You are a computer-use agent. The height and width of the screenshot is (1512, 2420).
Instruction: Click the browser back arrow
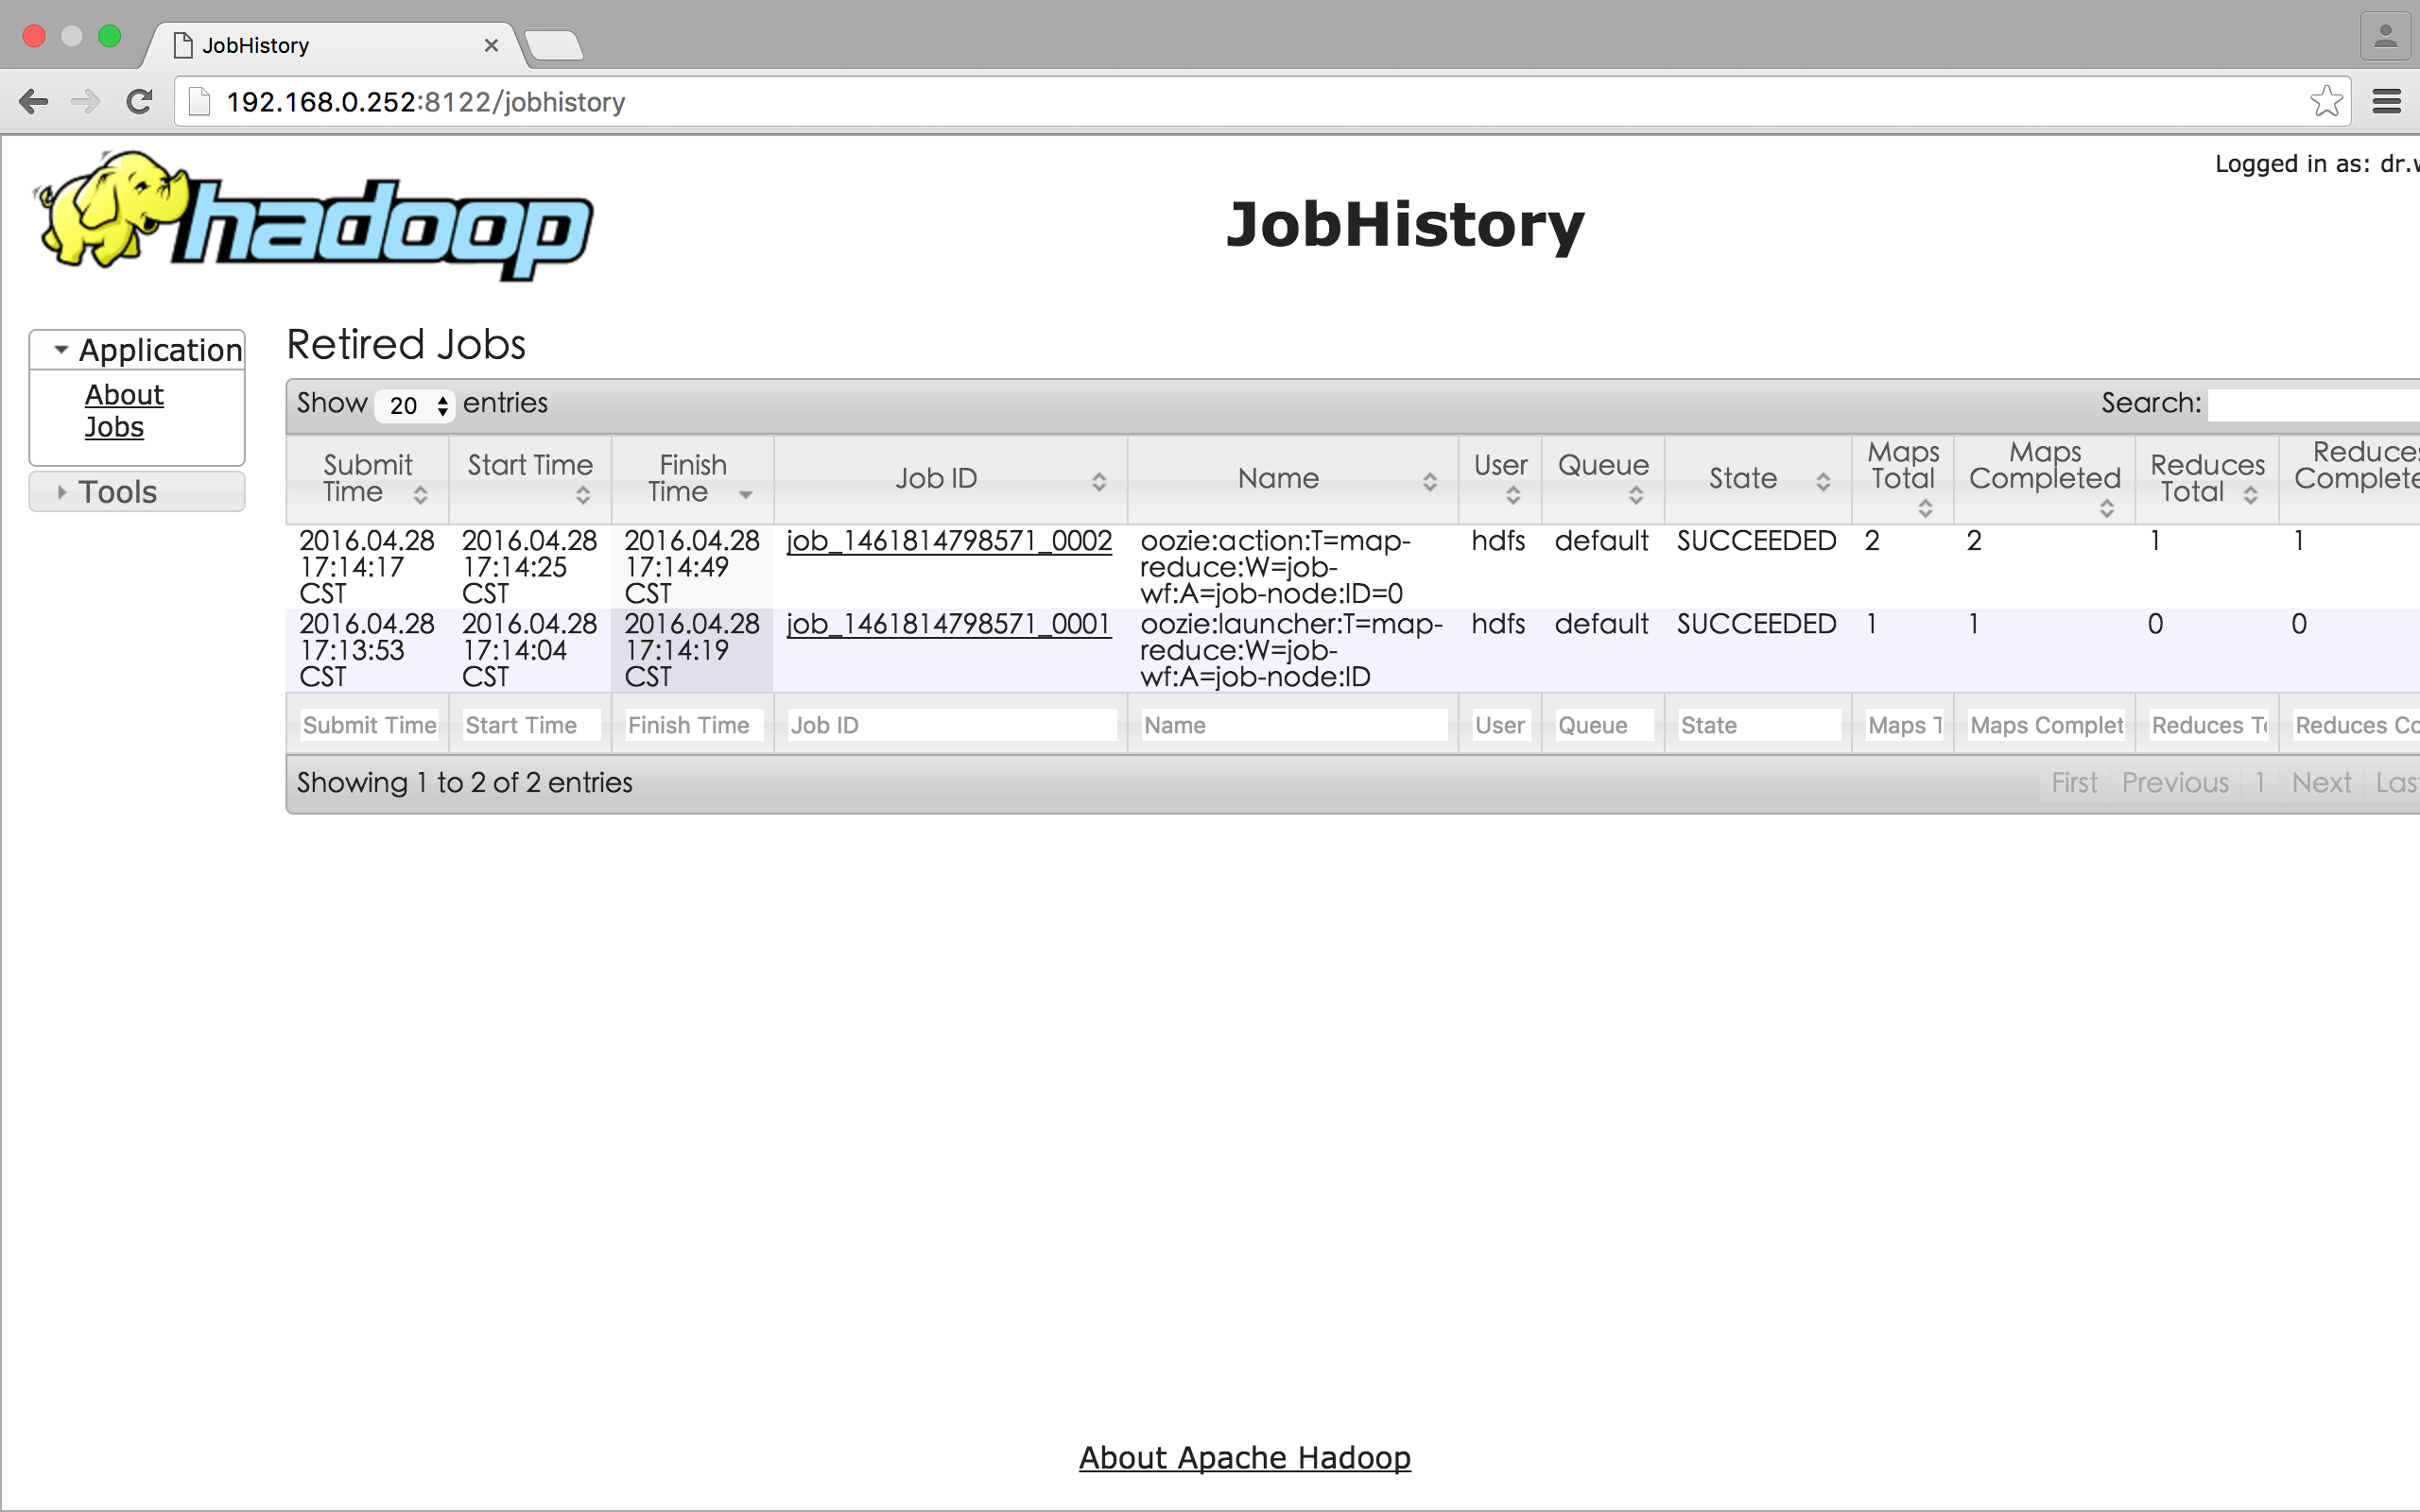[x=33, y=102]
